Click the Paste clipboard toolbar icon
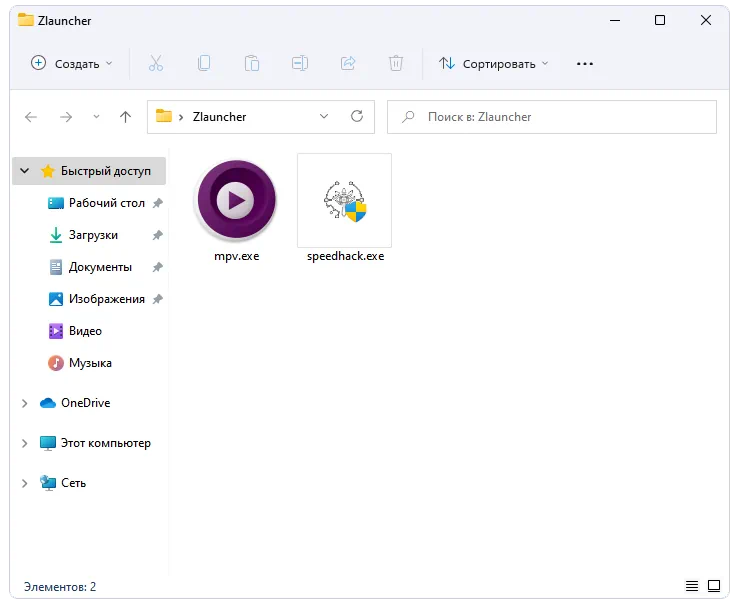The image size is (738, 606). pyautogui.click(x=252, y=63)
